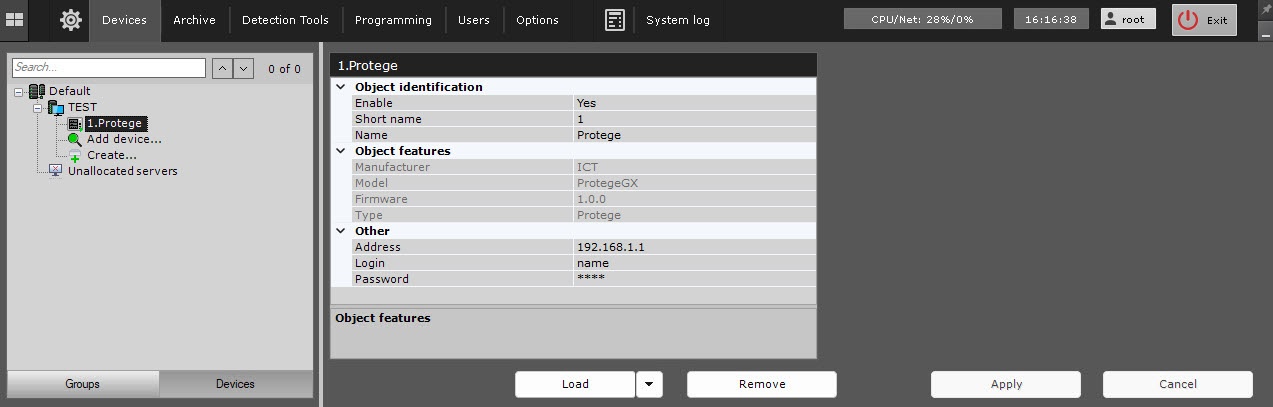Open the Load button dropdown arrow
This screenshot has width=1273, height=407.
coord(649,384)
